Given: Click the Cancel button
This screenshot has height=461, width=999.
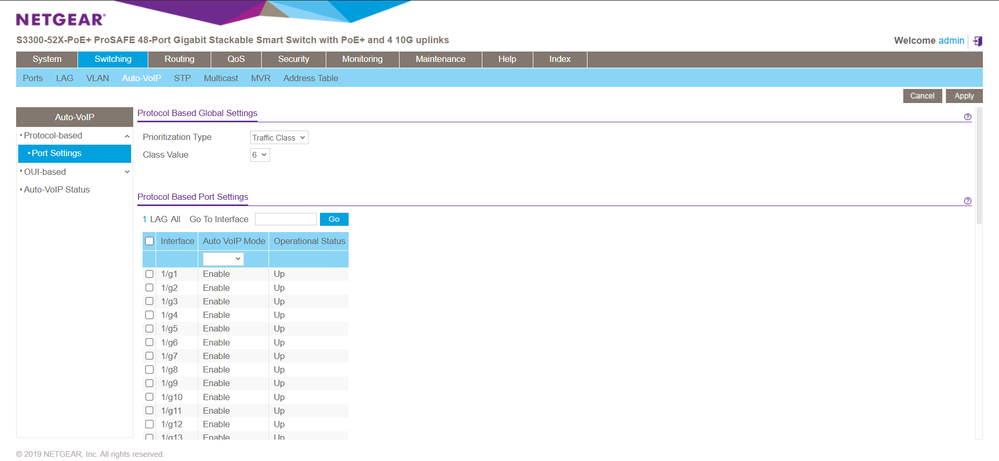Looking at the screenshot, I should pyautogui.click(x=922, y=96).
